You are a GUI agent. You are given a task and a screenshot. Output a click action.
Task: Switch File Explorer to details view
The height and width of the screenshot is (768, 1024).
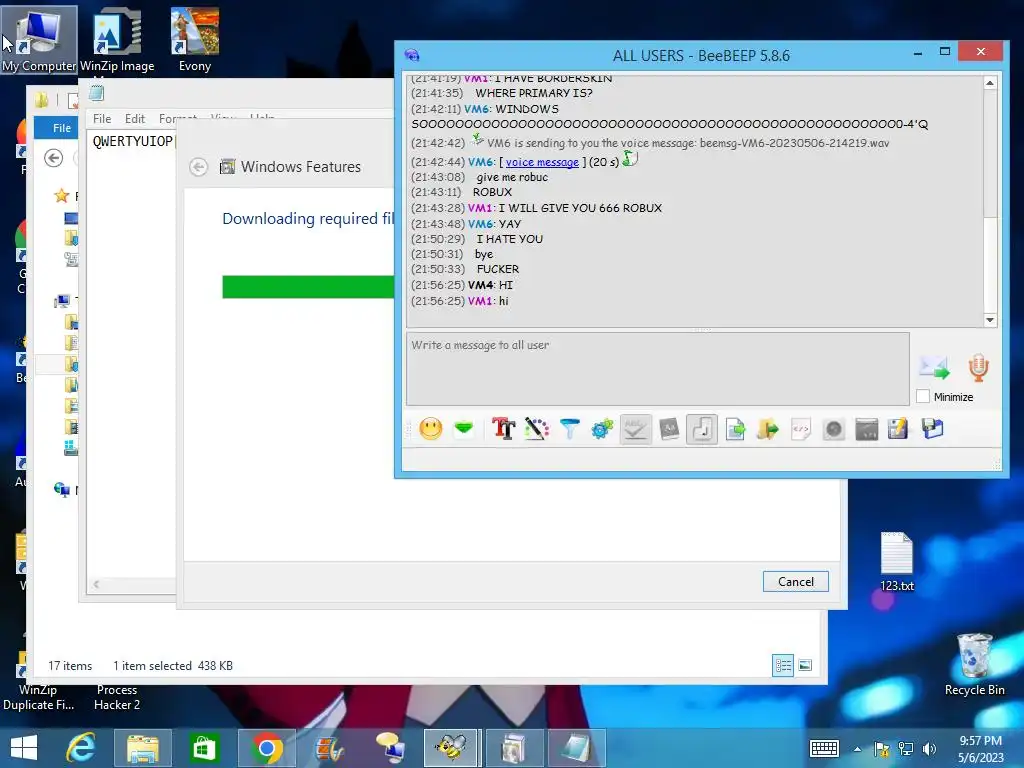783,665
